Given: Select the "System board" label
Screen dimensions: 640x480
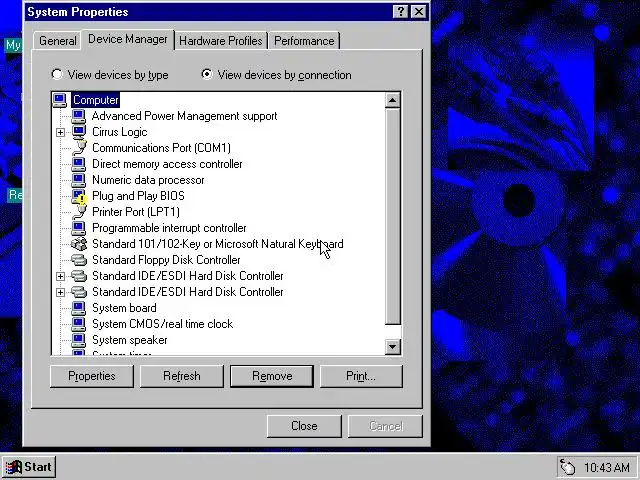Looking at the screenshot, I should [x=124, y=308].
